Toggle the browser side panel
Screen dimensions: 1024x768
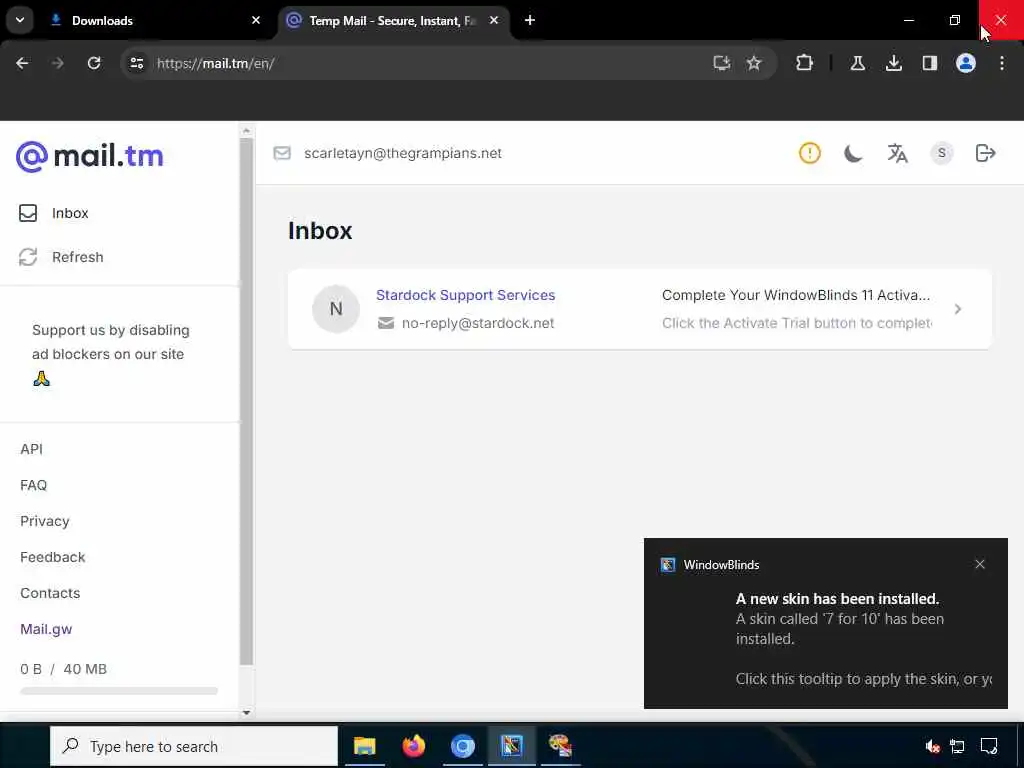pos(929,63)
